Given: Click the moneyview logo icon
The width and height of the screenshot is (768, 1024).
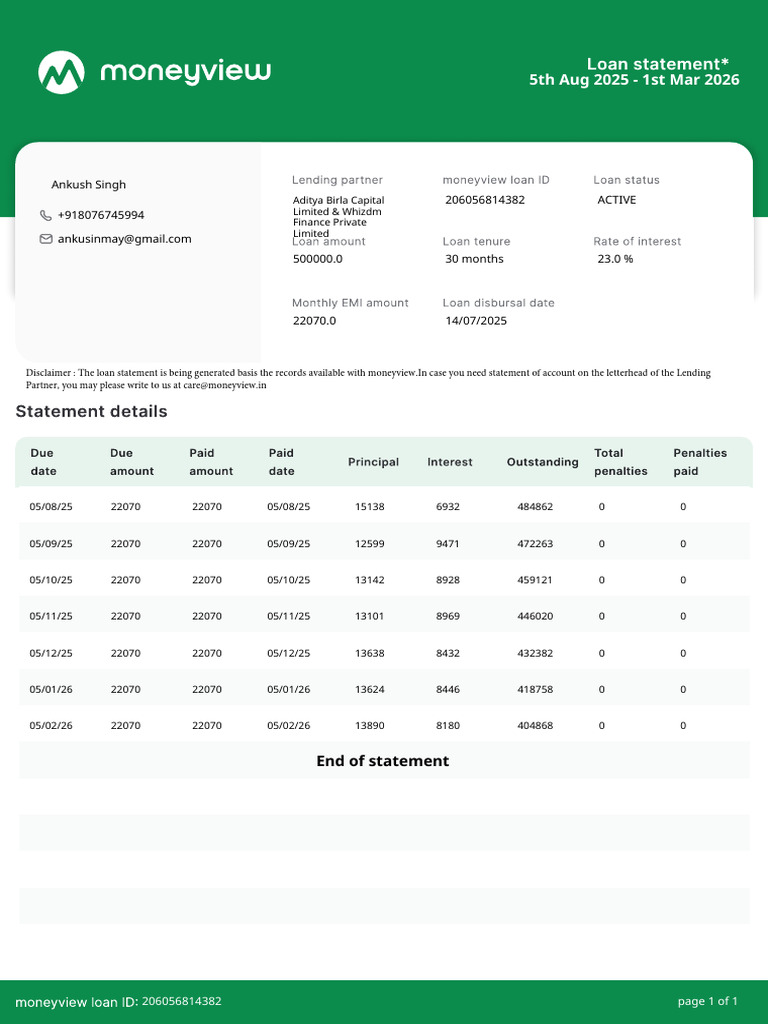Looking at the screenshot, I should (61, 72).
